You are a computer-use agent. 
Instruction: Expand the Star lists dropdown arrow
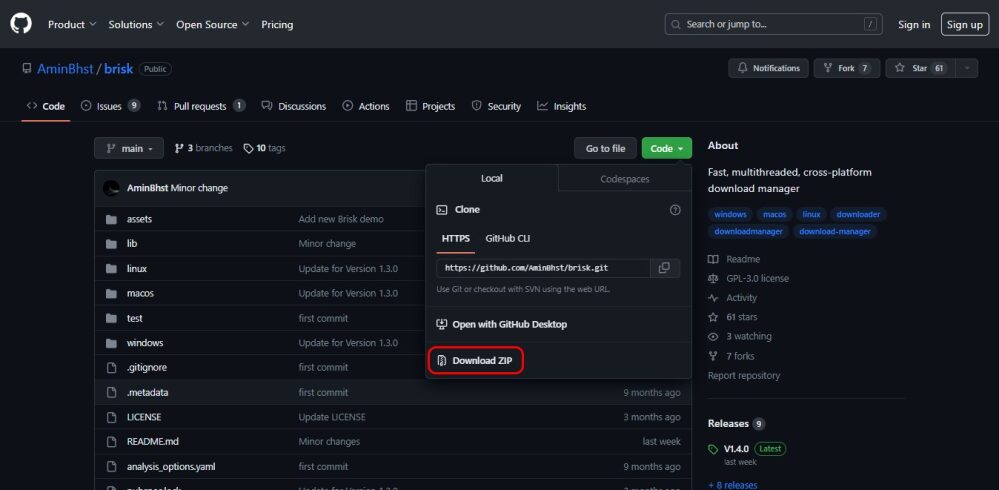967,68
